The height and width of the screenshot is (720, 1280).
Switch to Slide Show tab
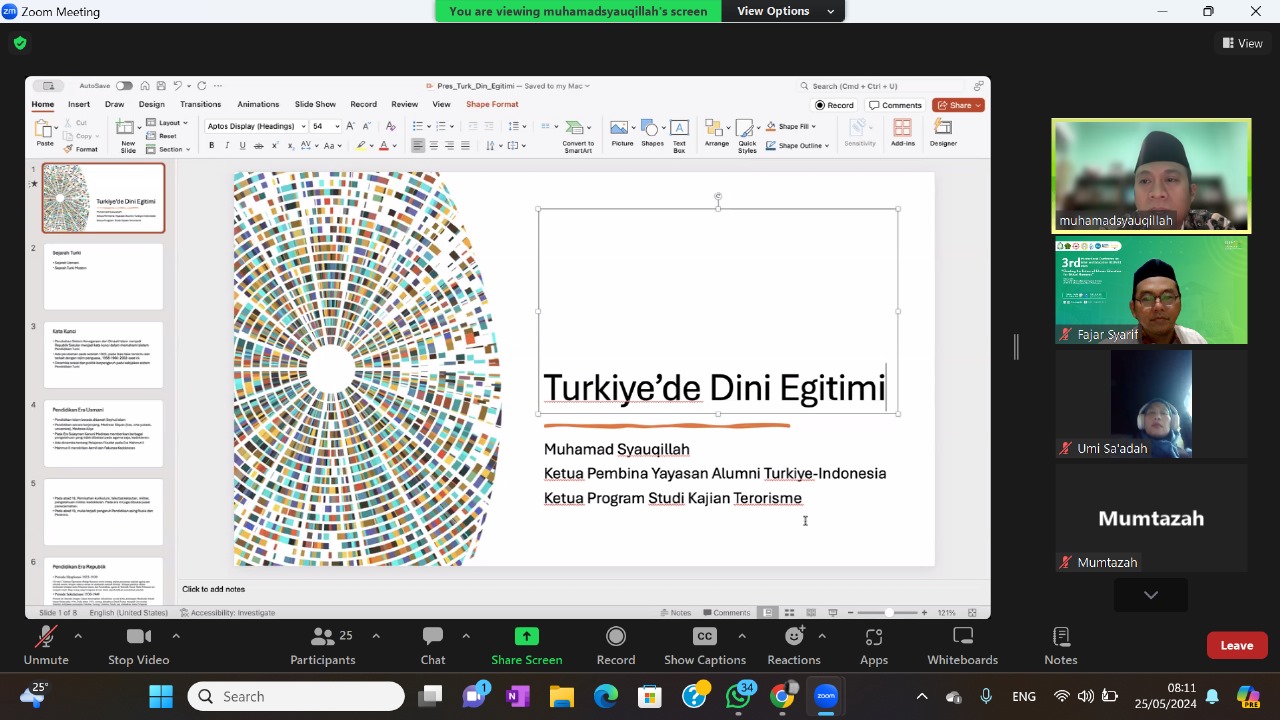click(315, 104)
